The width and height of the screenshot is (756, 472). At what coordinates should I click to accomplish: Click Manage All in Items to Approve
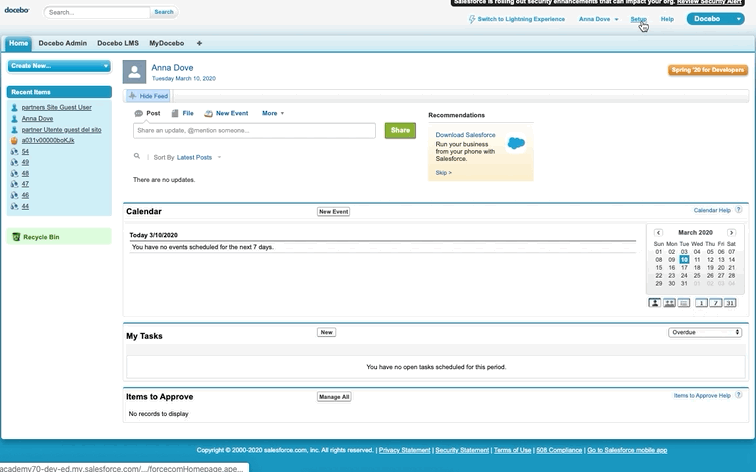pos(334,397)
